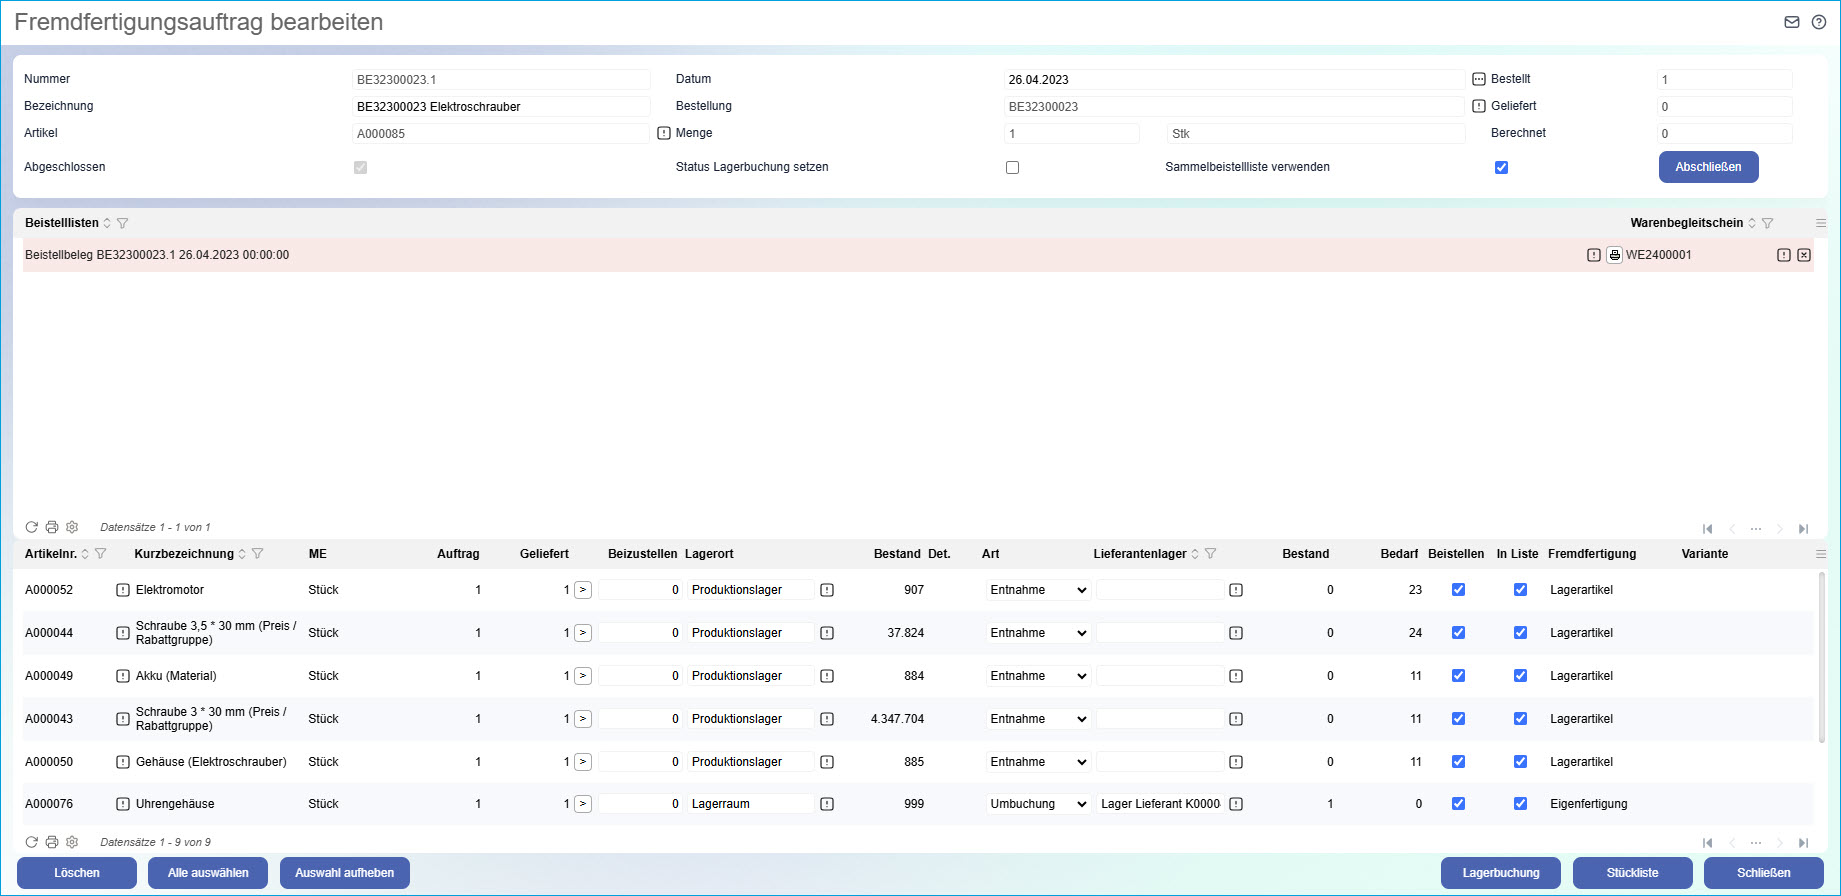The image size is (1841, 896).
Task: Print the article positions grid
Action: click(52, 842)
